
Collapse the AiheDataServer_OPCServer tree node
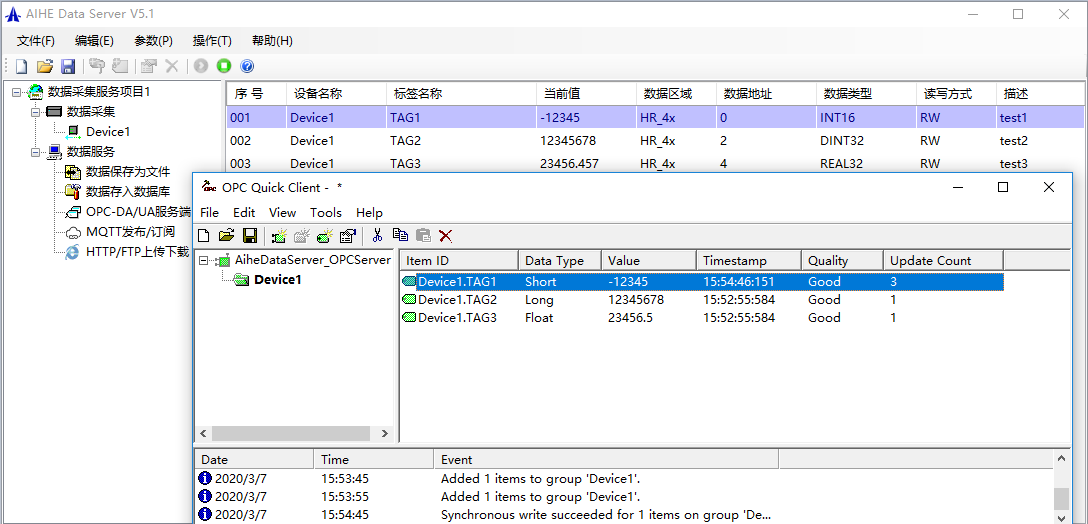[x=205, y=261]
